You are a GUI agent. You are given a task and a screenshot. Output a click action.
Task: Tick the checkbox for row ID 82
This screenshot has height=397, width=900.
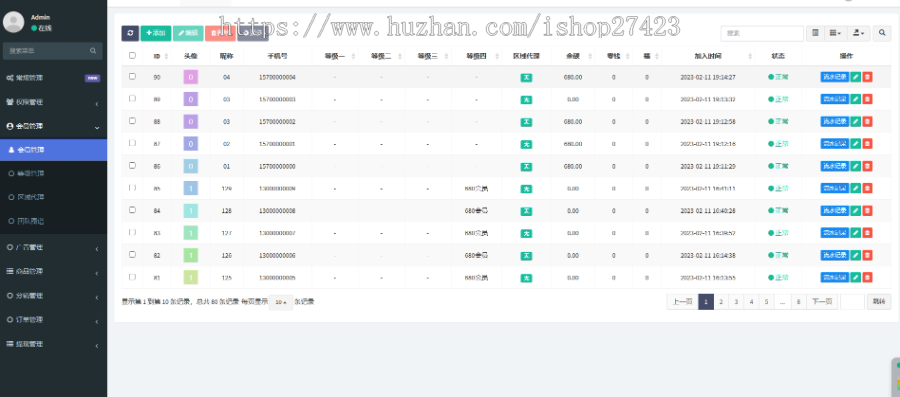click(133, 254)
